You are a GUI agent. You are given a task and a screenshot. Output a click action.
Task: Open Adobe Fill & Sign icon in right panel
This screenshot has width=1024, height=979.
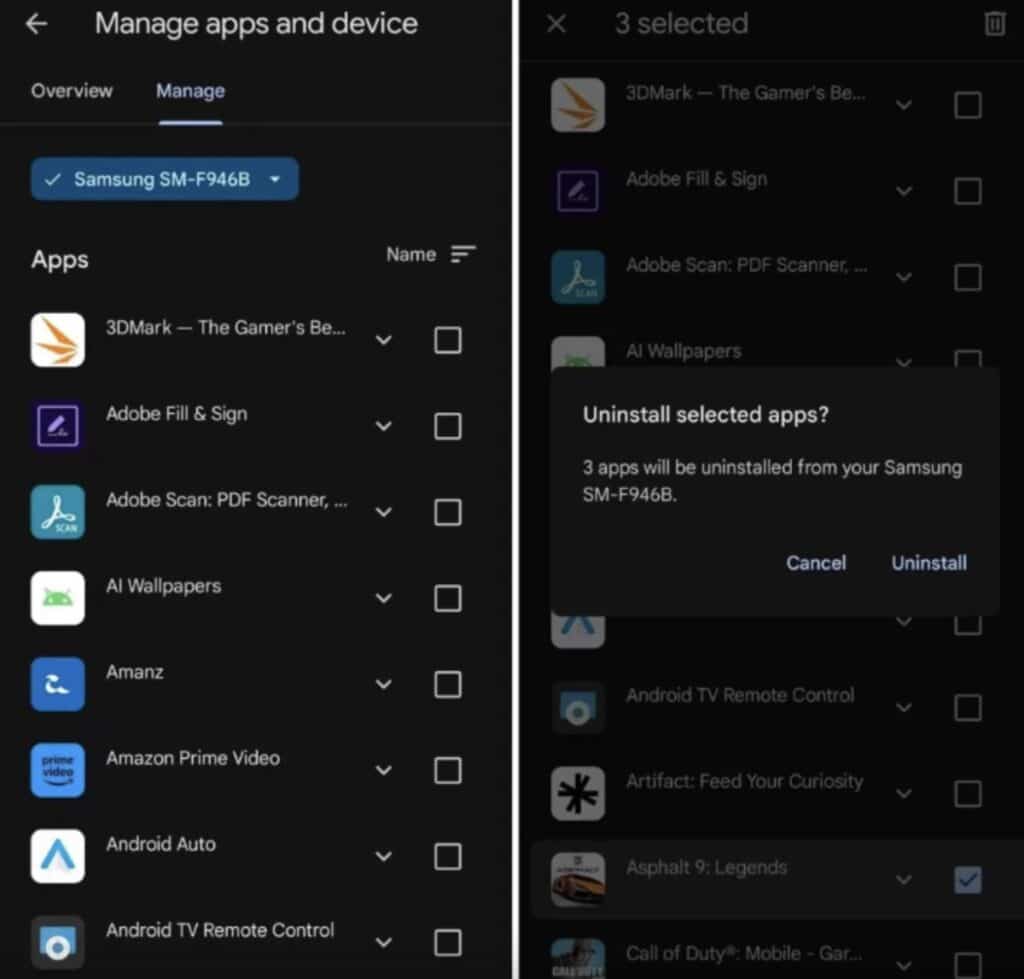pos(577,191)
